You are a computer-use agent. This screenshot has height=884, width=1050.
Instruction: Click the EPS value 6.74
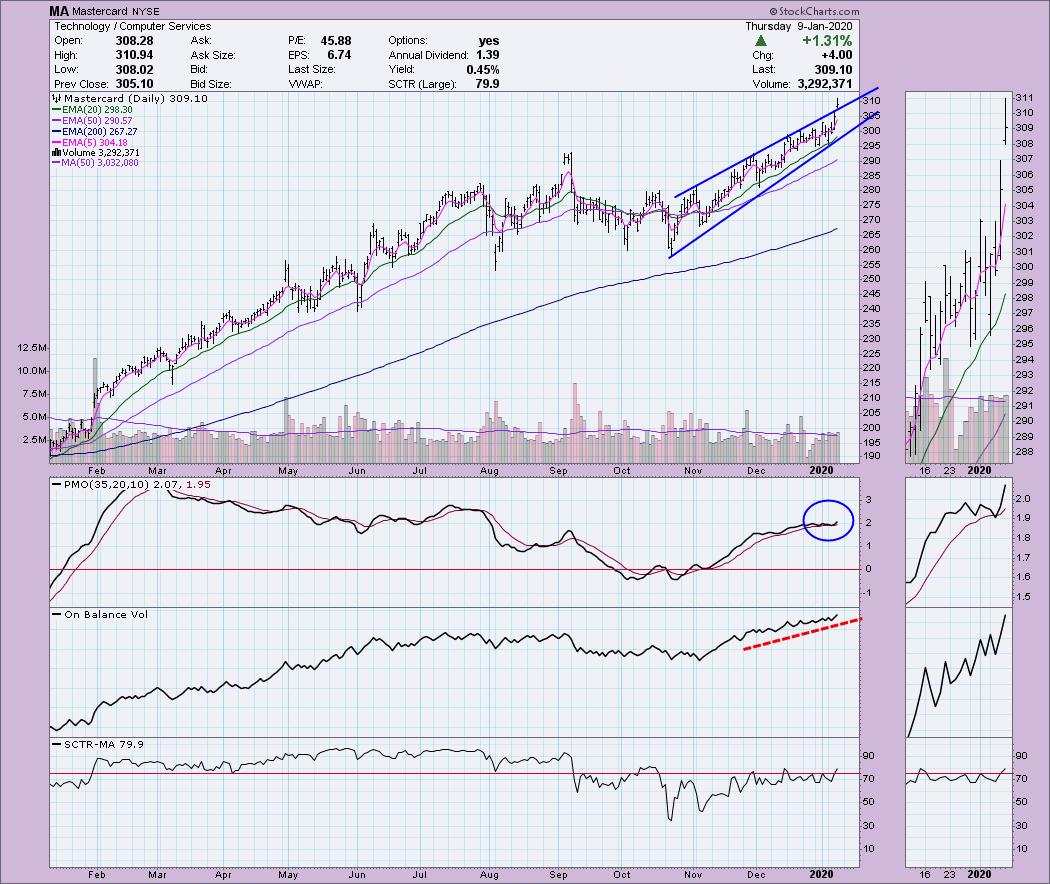coord(340,55)
